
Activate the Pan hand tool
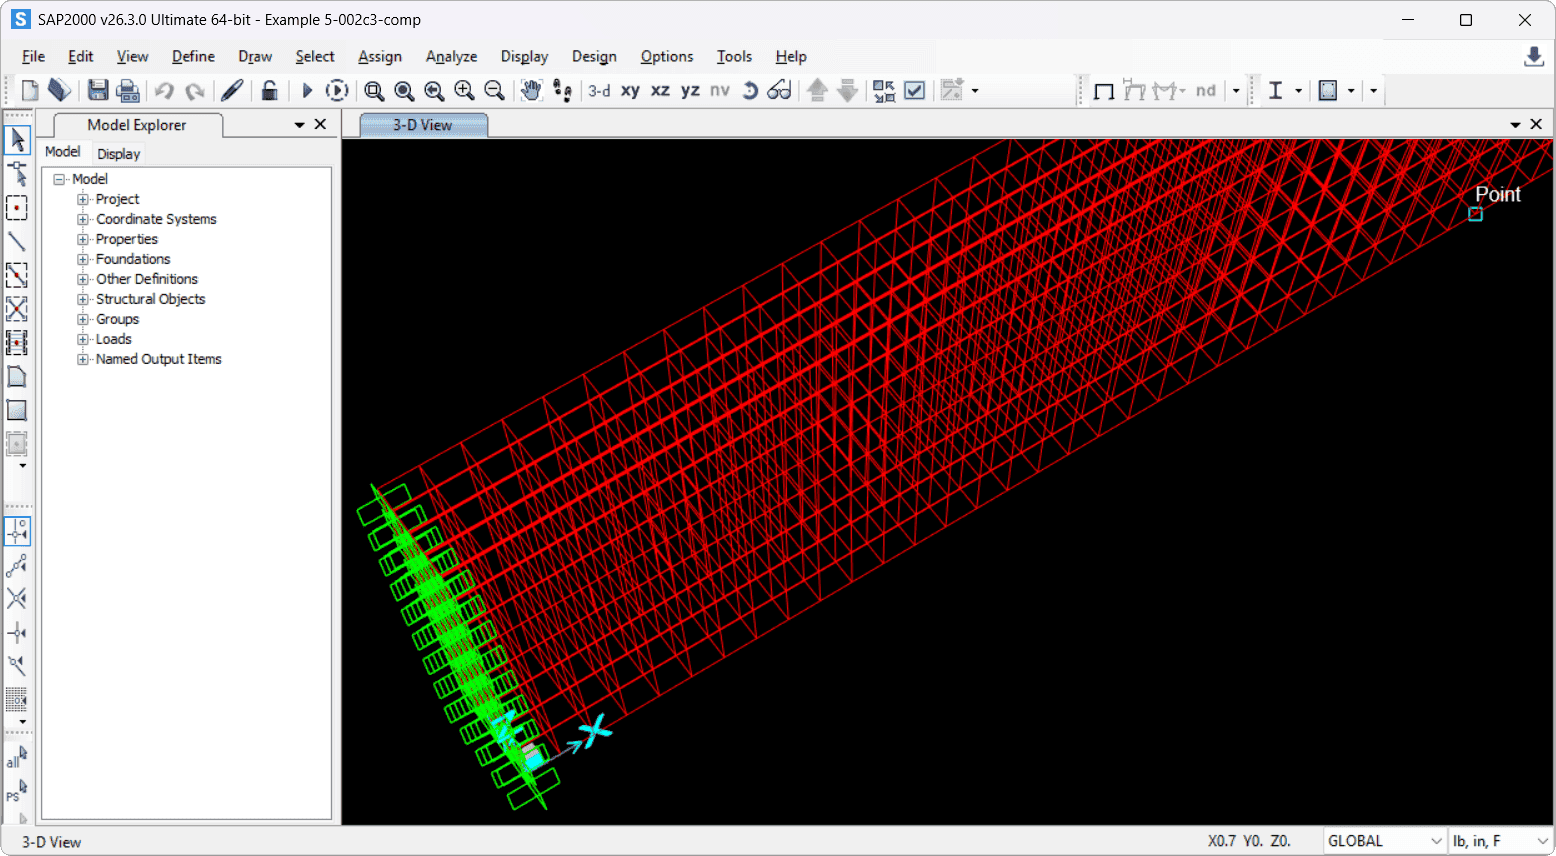pos(531,91)
